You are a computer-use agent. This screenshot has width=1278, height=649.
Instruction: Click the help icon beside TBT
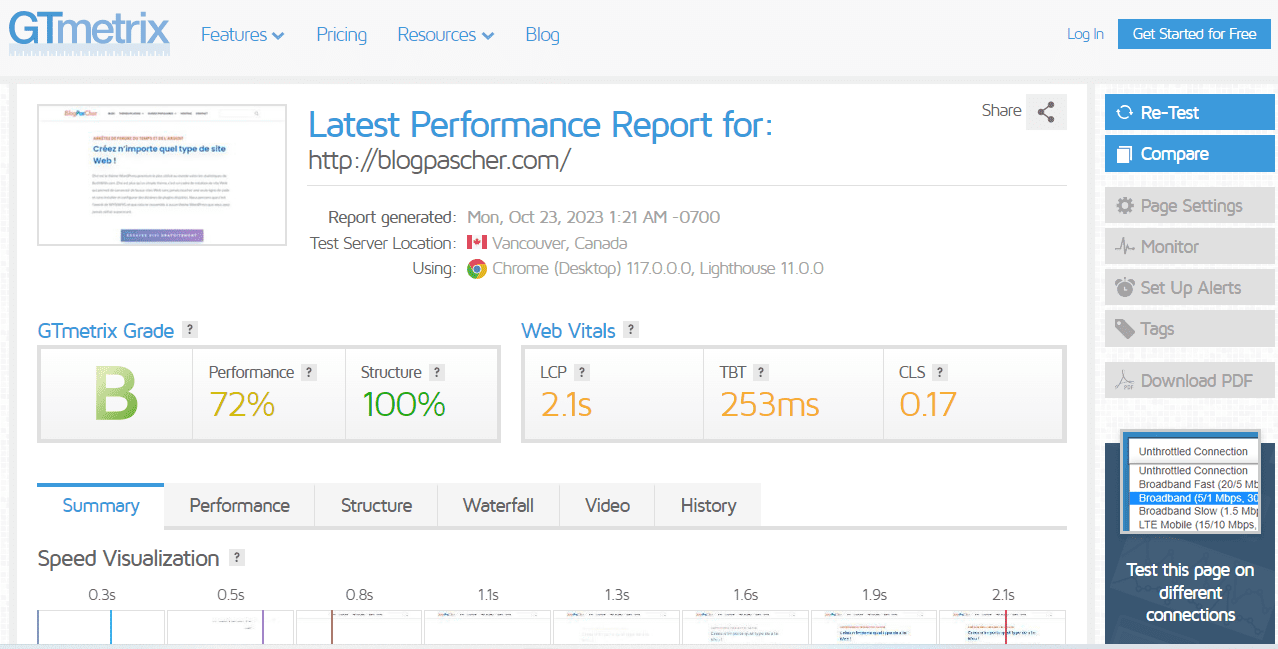[761, 372]
